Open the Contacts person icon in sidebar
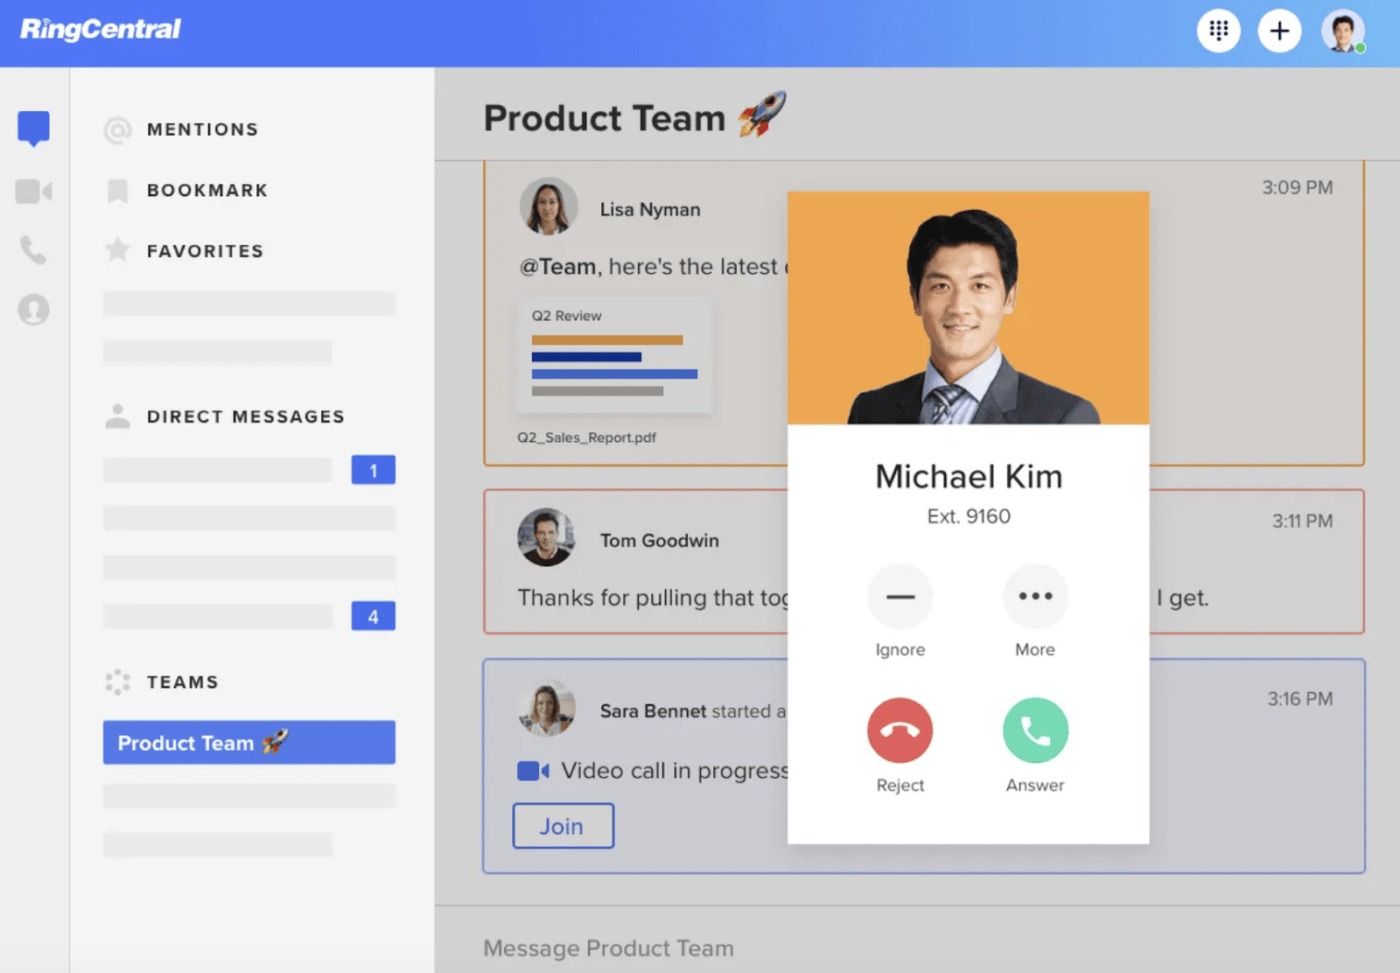 [33, 310]
